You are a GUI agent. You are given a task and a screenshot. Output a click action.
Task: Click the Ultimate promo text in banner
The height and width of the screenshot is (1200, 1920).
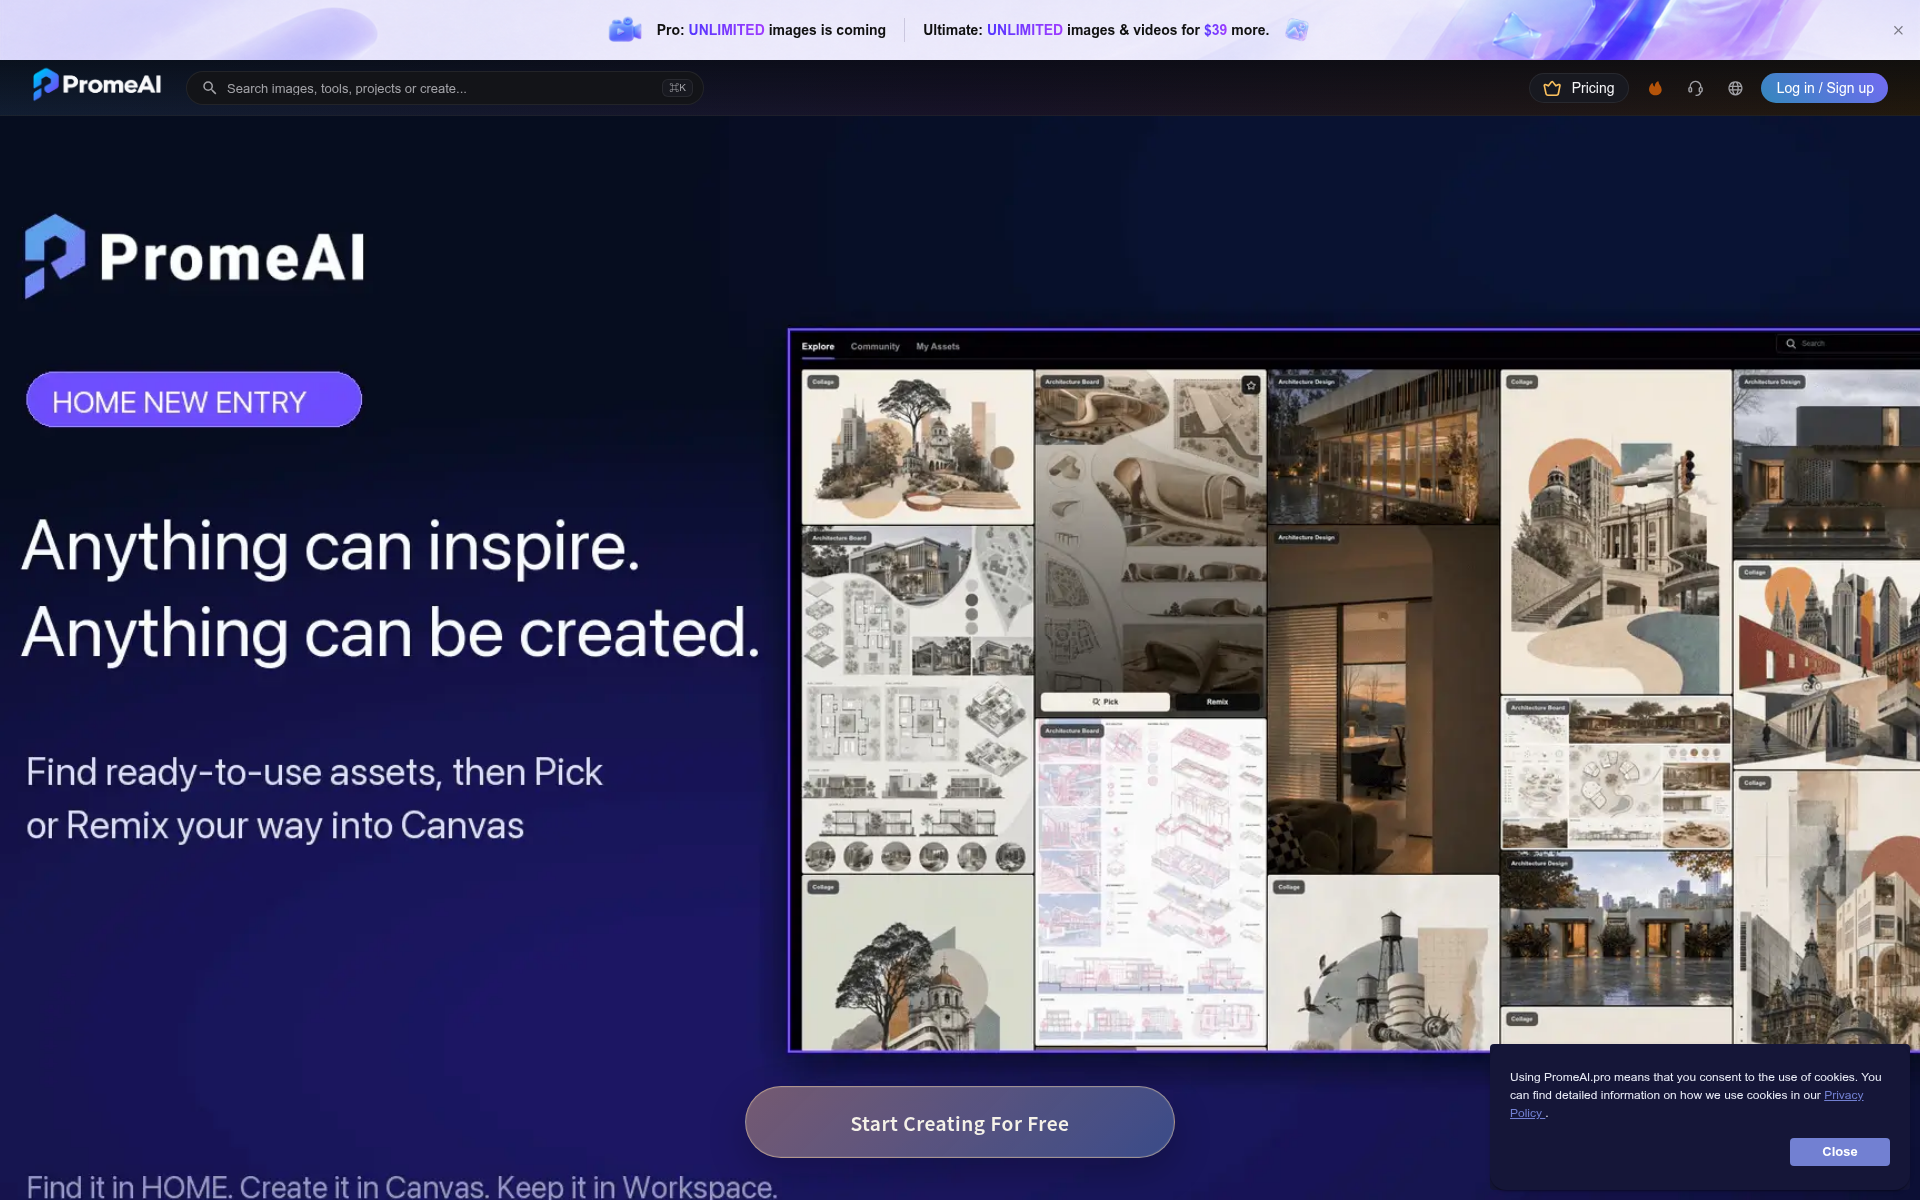tap(1095, 30)
